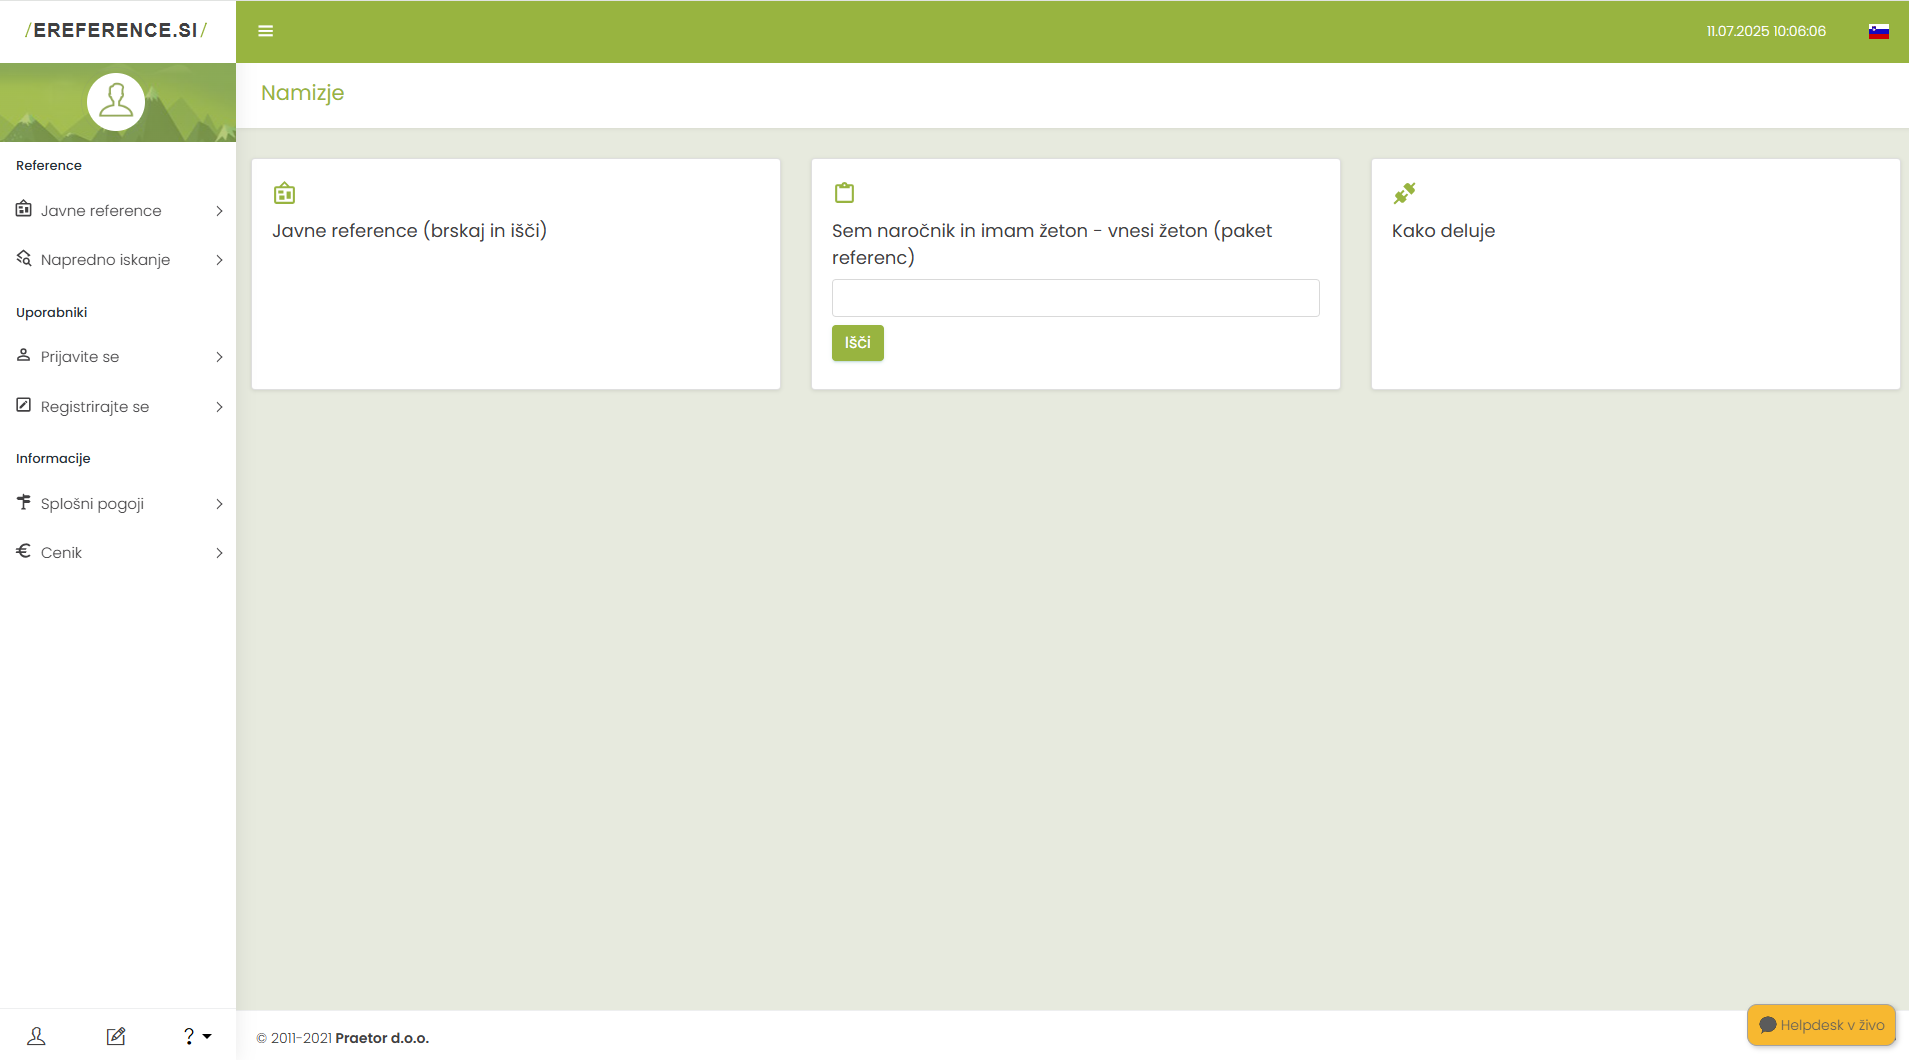The width and height of the screenshot is (1909, 1060).
Task: Open Prijavite se menu item
Action: [80, 357]
